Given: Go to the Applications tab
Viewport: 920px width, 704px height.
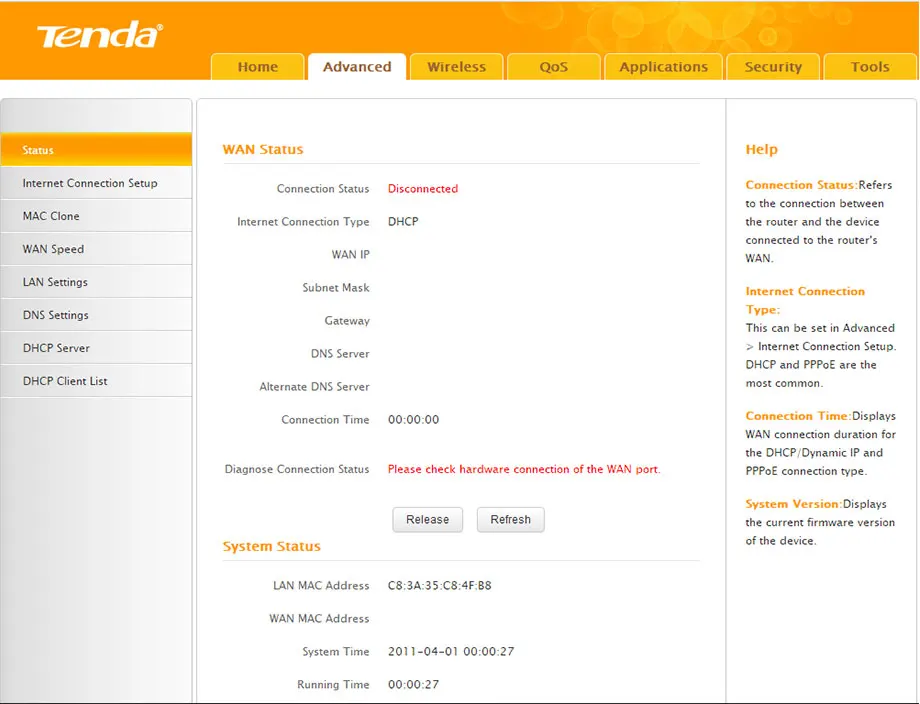Looking at the screenshot, I should (x=664, y=67).
